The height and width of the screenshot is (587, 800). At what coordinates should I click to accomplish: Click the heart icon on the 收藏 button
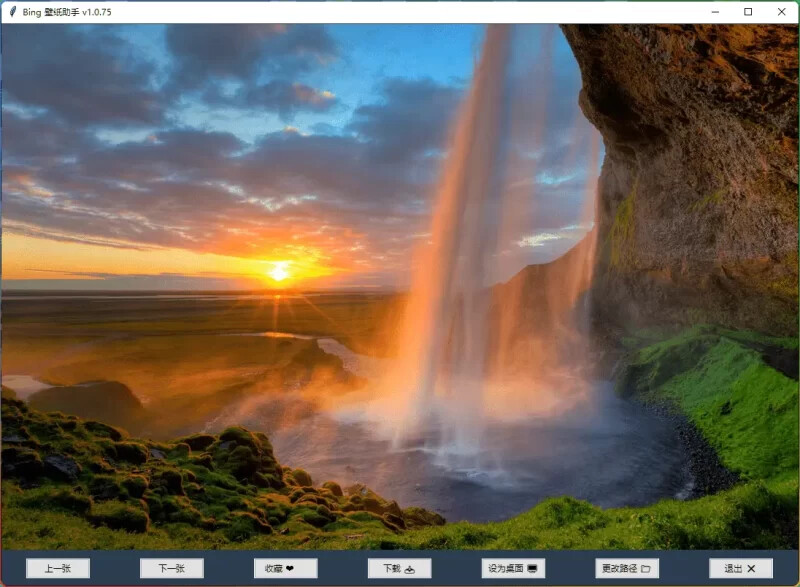click(x=290, y=569)
